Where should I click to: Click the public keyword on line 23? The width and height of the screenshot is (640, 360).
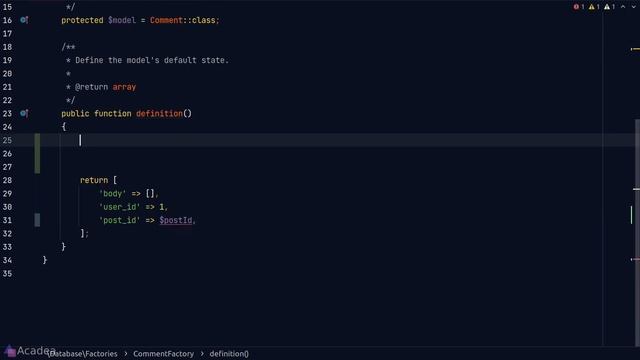click(75, 113)
